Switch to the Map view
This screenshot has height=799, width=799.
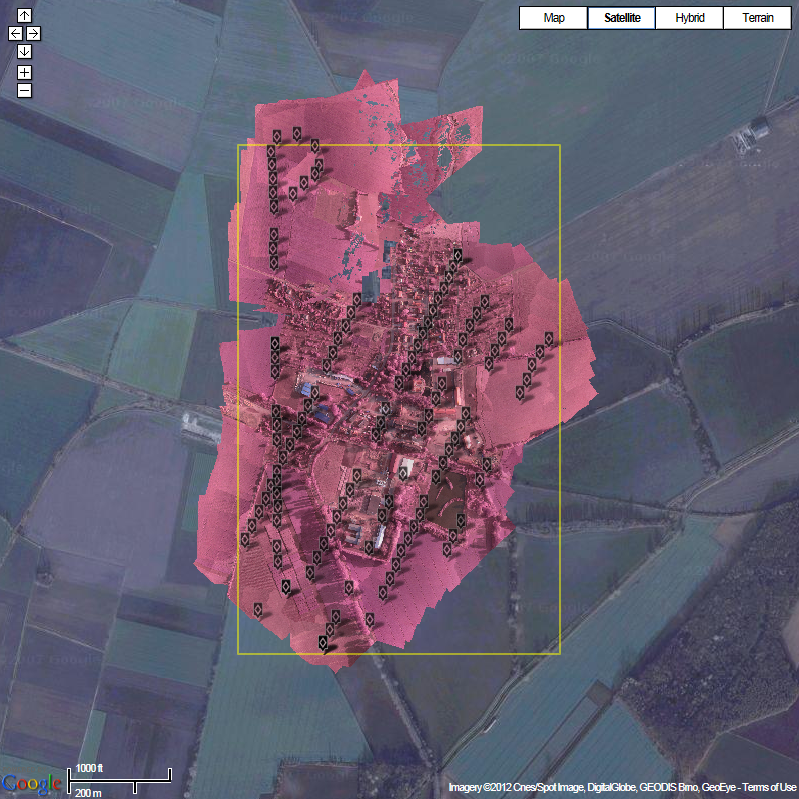pos(553,18)
